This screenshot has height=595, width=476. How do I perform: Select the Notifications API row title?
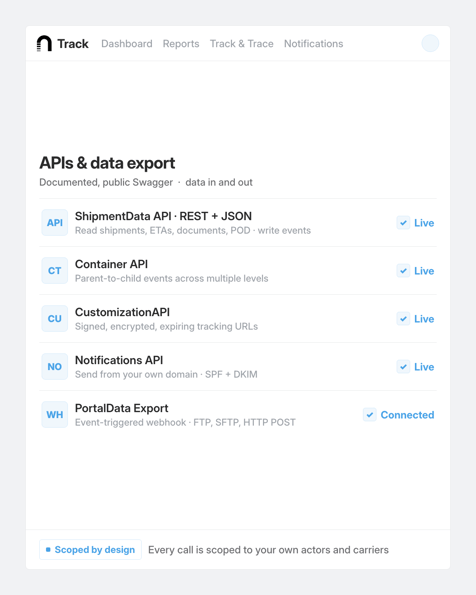[x=119, y=360]
